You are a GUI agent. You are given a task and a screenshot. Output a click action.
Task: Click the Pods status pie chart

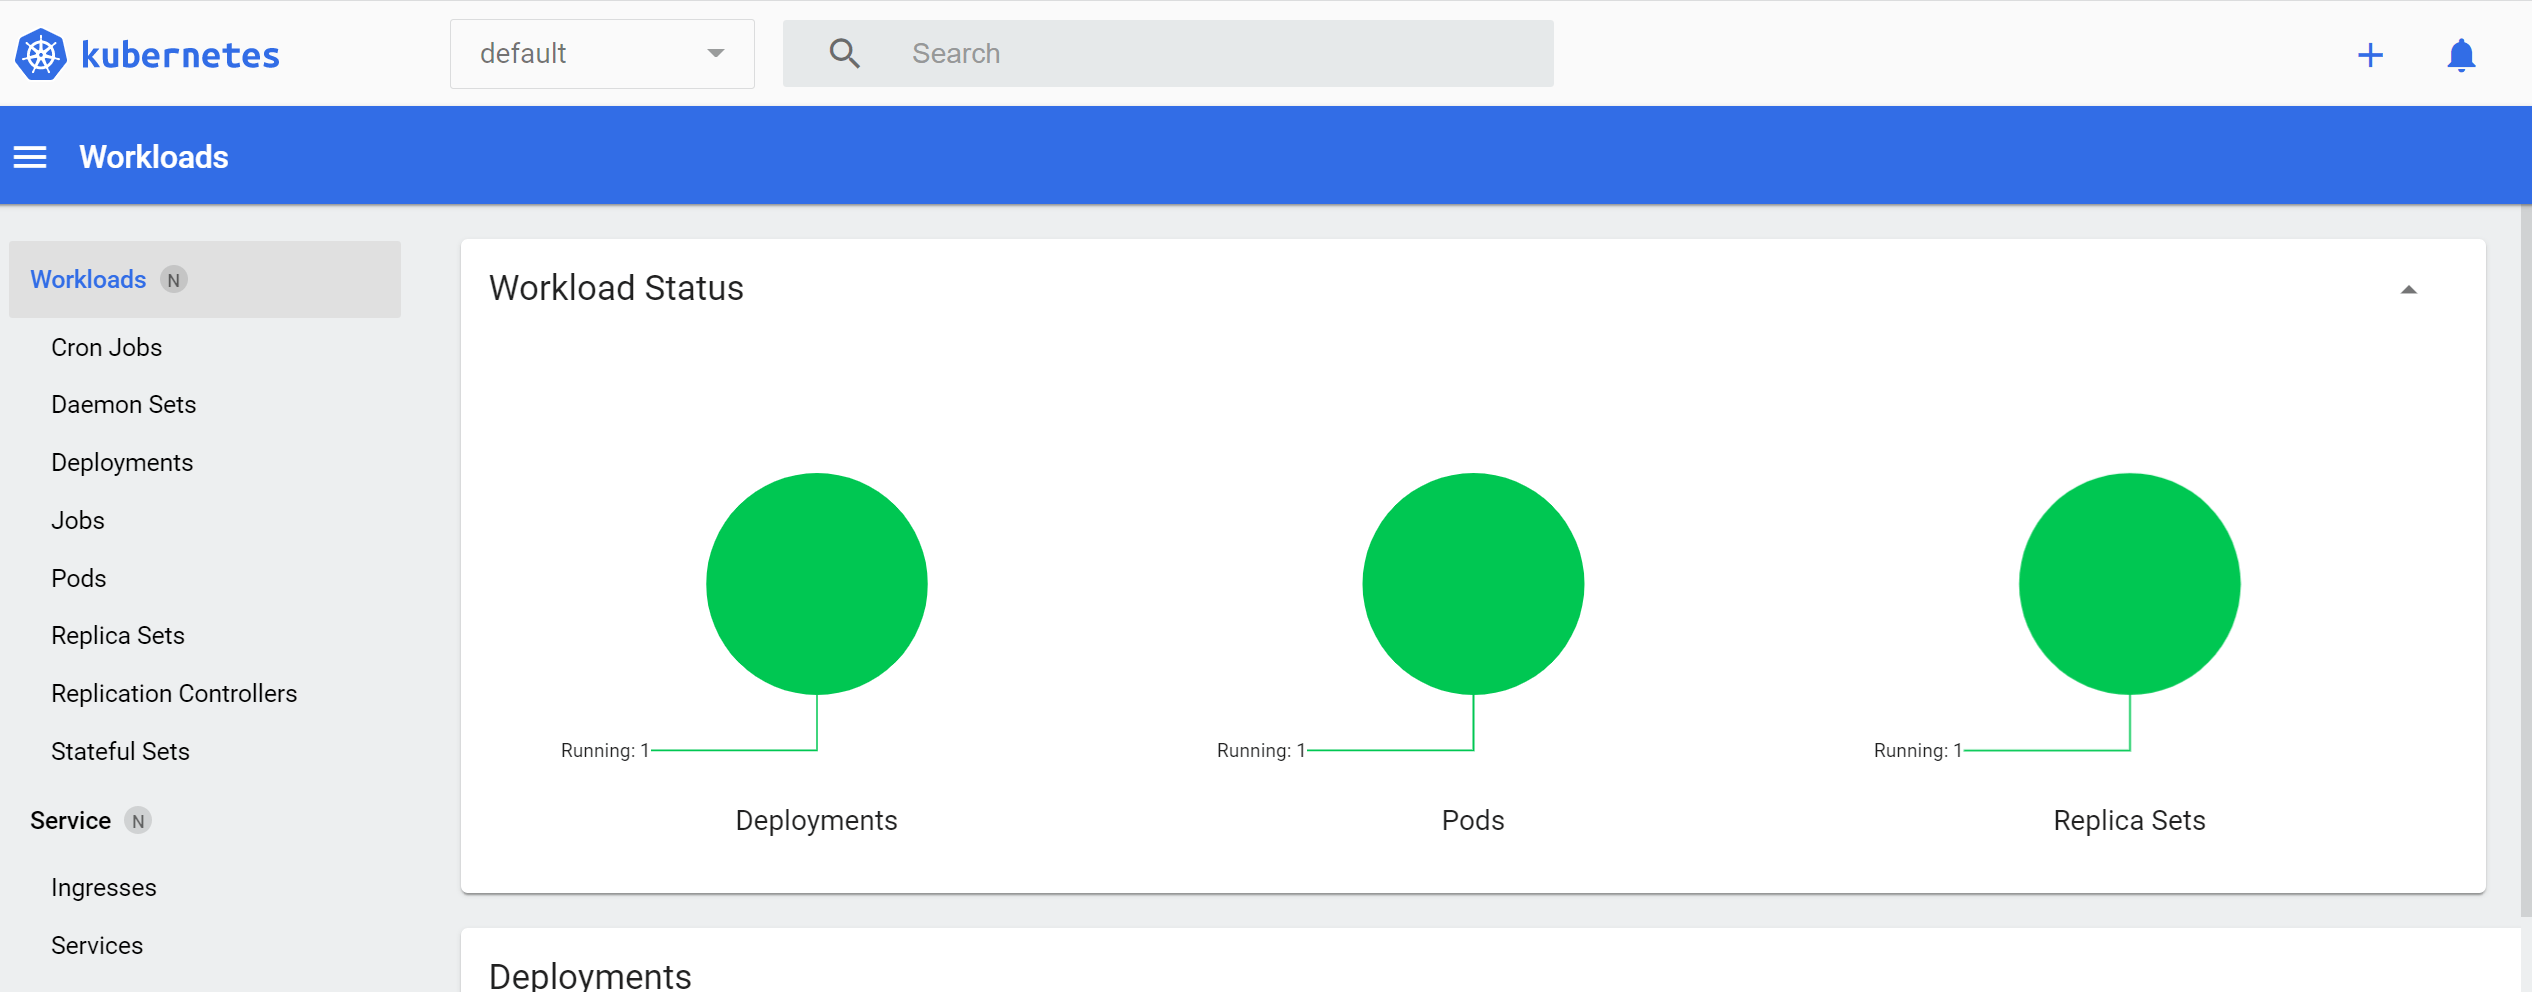click(x=1472, y=583)
